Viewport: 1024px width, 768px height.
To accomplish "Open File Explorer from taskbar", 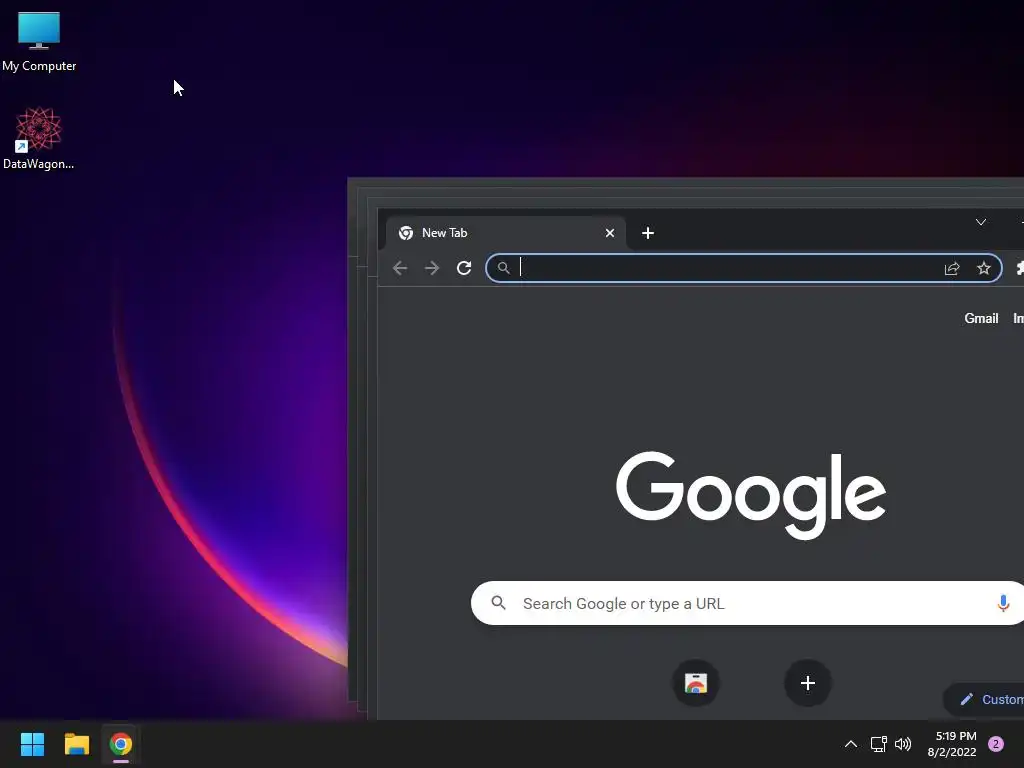I will click(76, 744).
